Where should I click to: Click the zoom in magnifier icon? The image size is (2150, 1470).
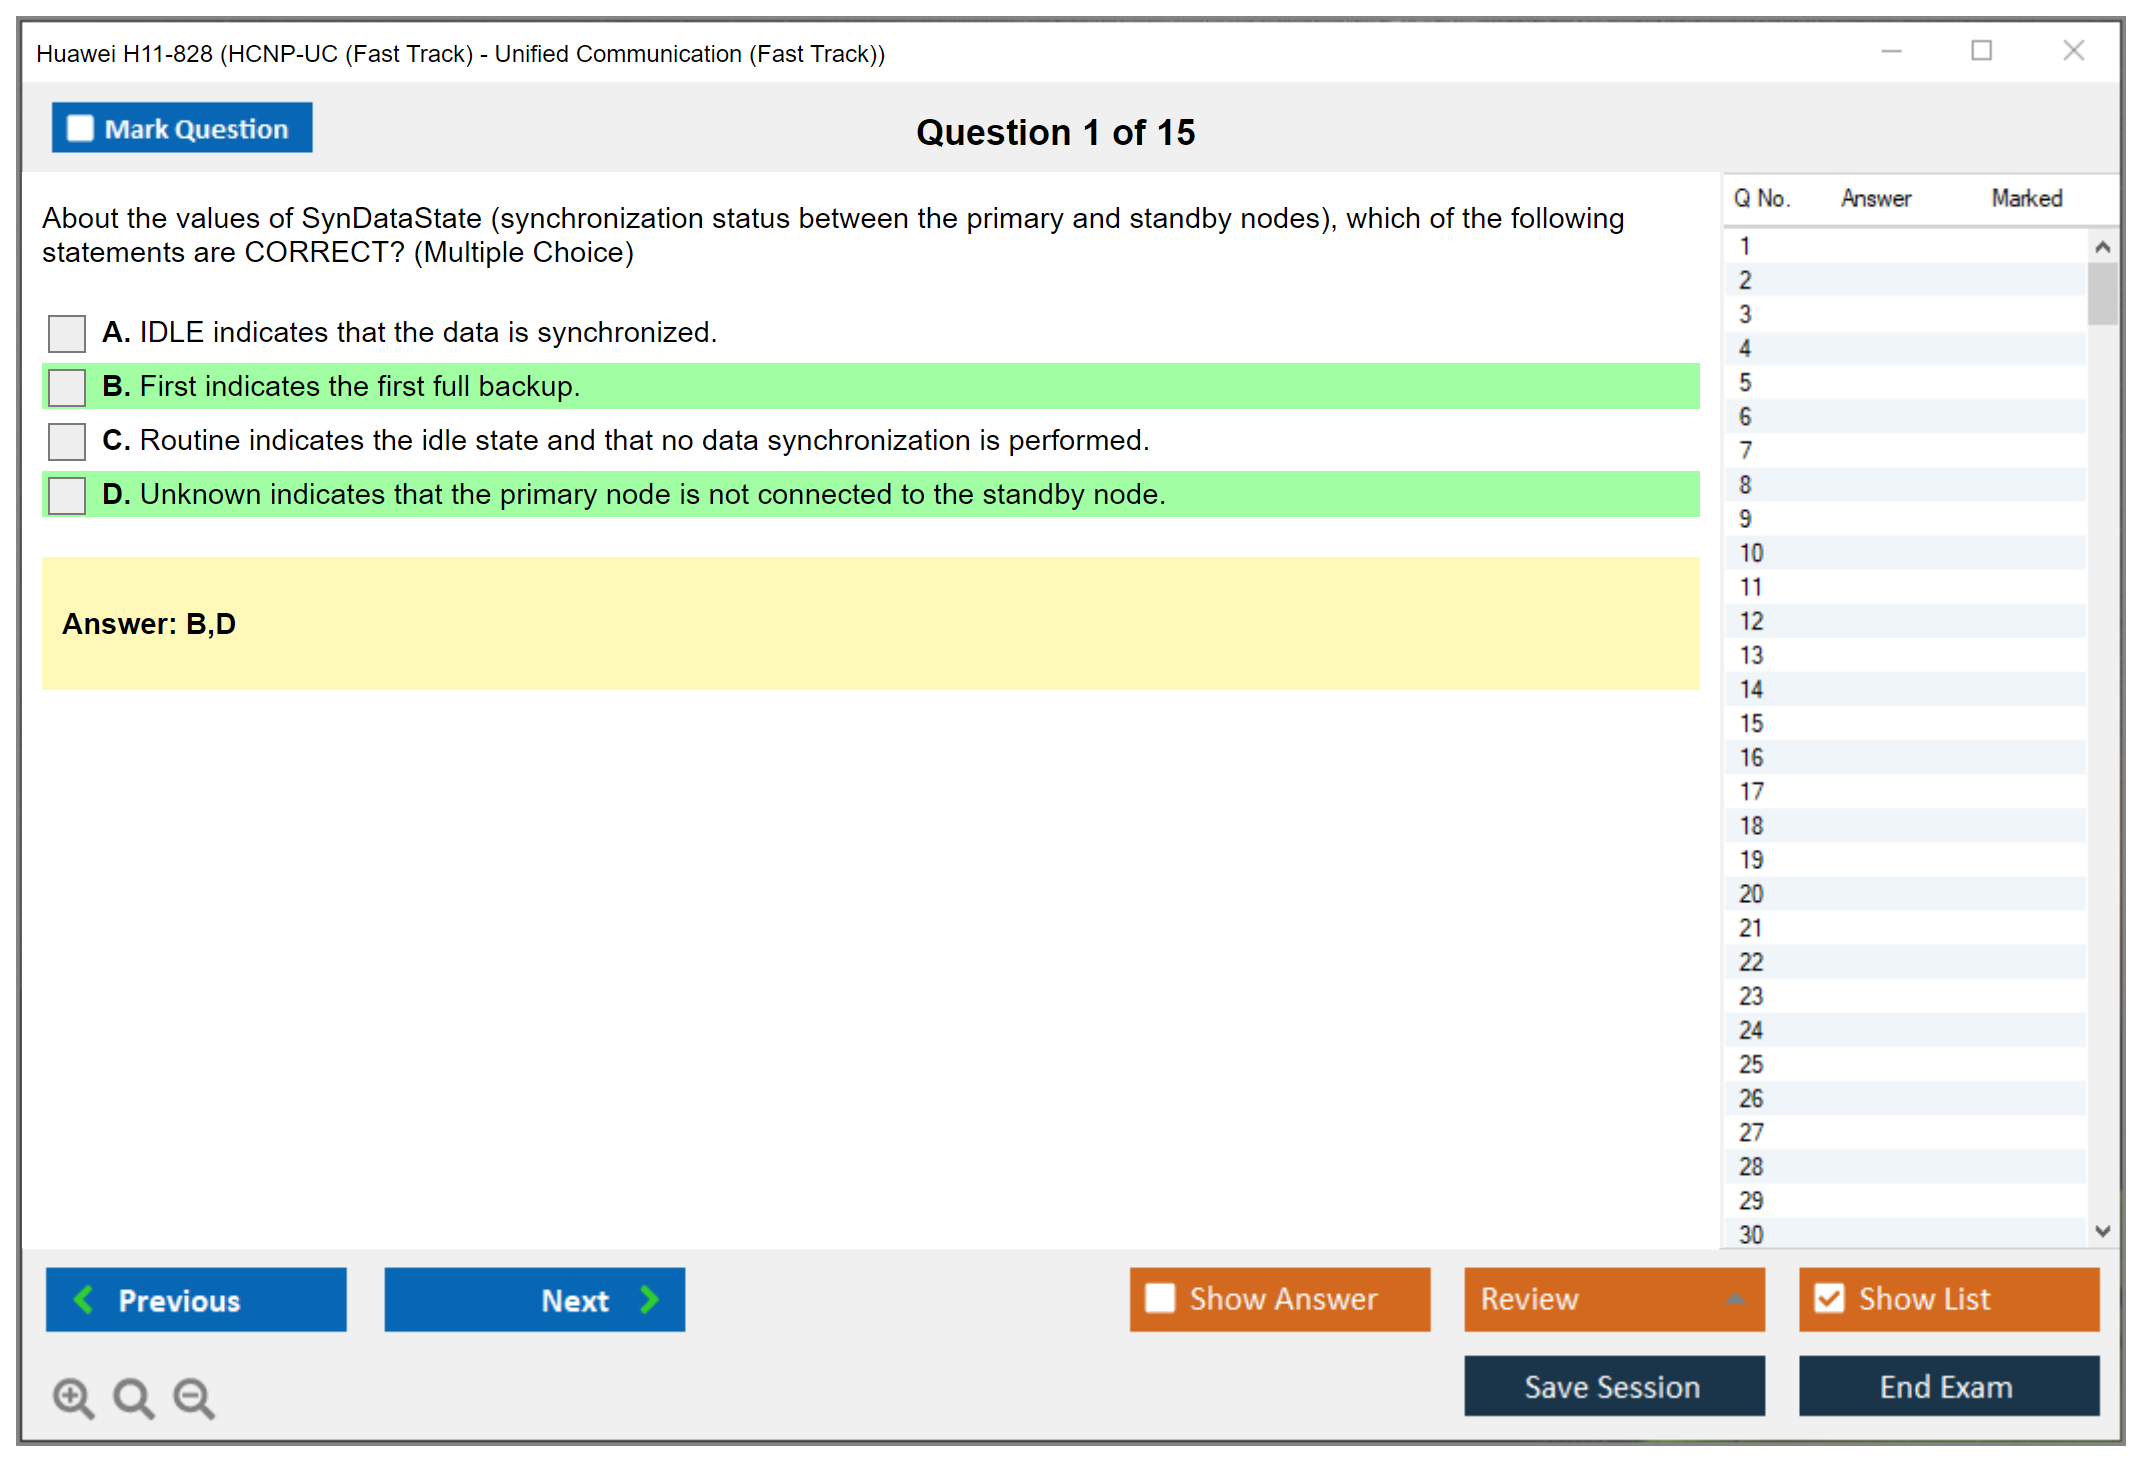click(x=73, y=1397)
